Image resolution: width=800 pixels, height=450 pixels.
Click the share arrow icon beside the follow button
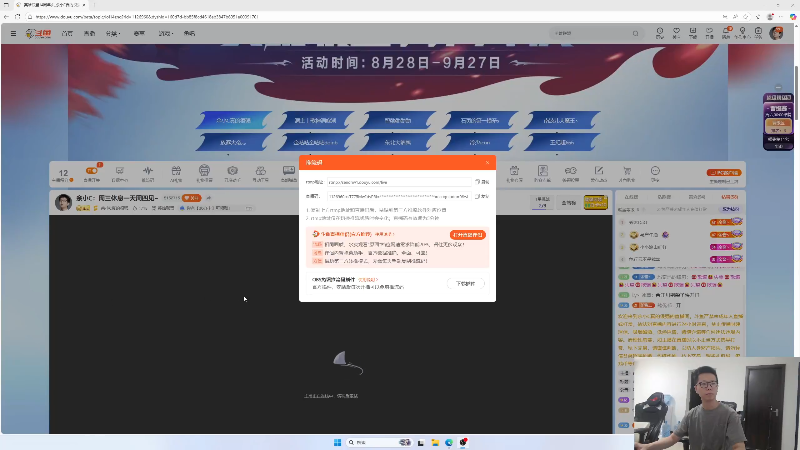pos(209,198)
